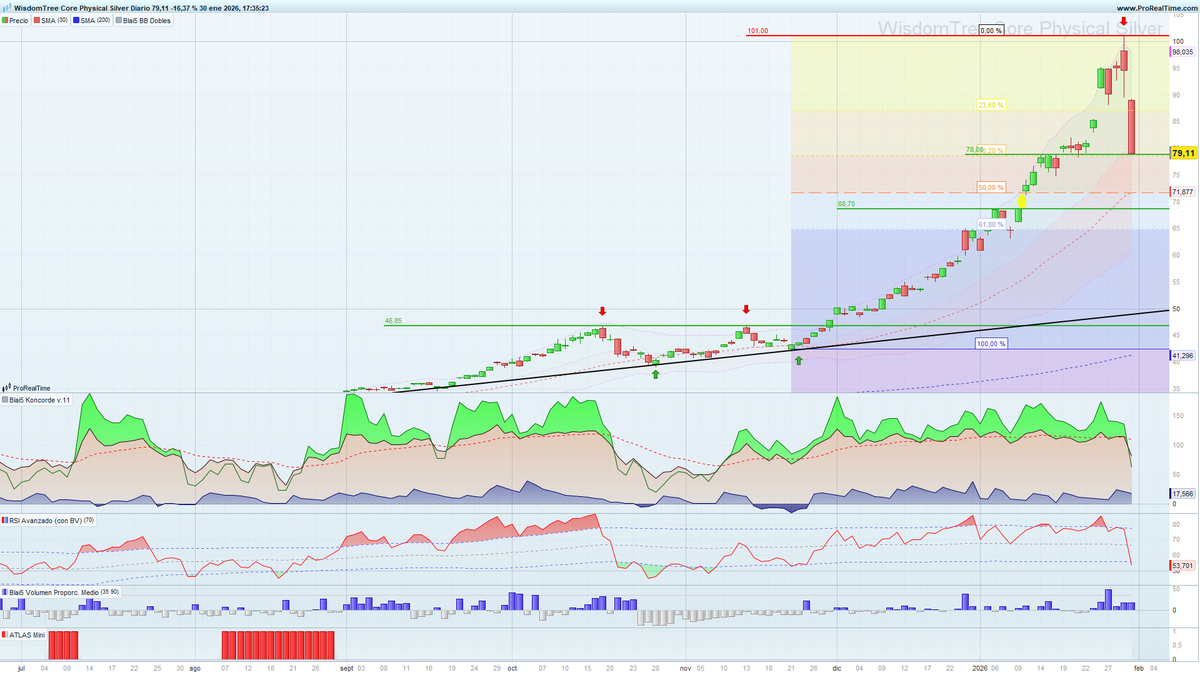The image size is (1200, 675).
Task: Select the 78,89 green line label
Action: point(974,150)
